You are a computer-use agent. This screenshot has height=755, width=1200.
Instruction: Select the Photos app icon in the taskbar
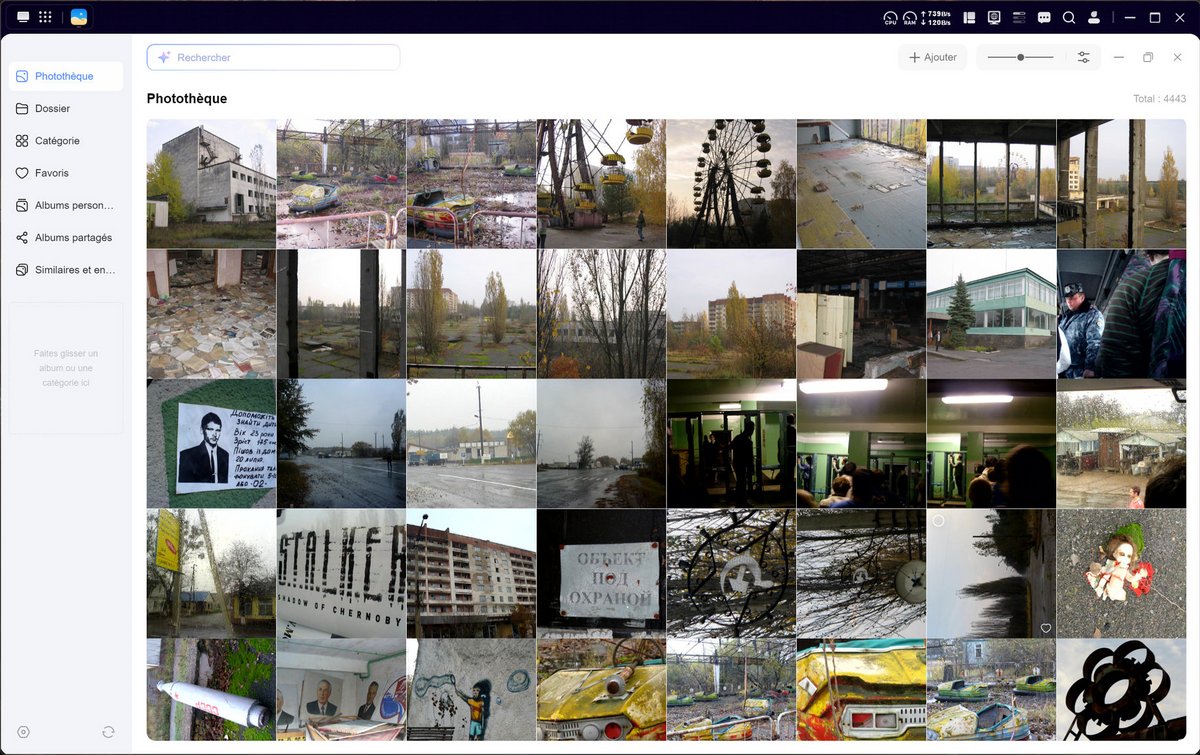click(x=78, y=17)
